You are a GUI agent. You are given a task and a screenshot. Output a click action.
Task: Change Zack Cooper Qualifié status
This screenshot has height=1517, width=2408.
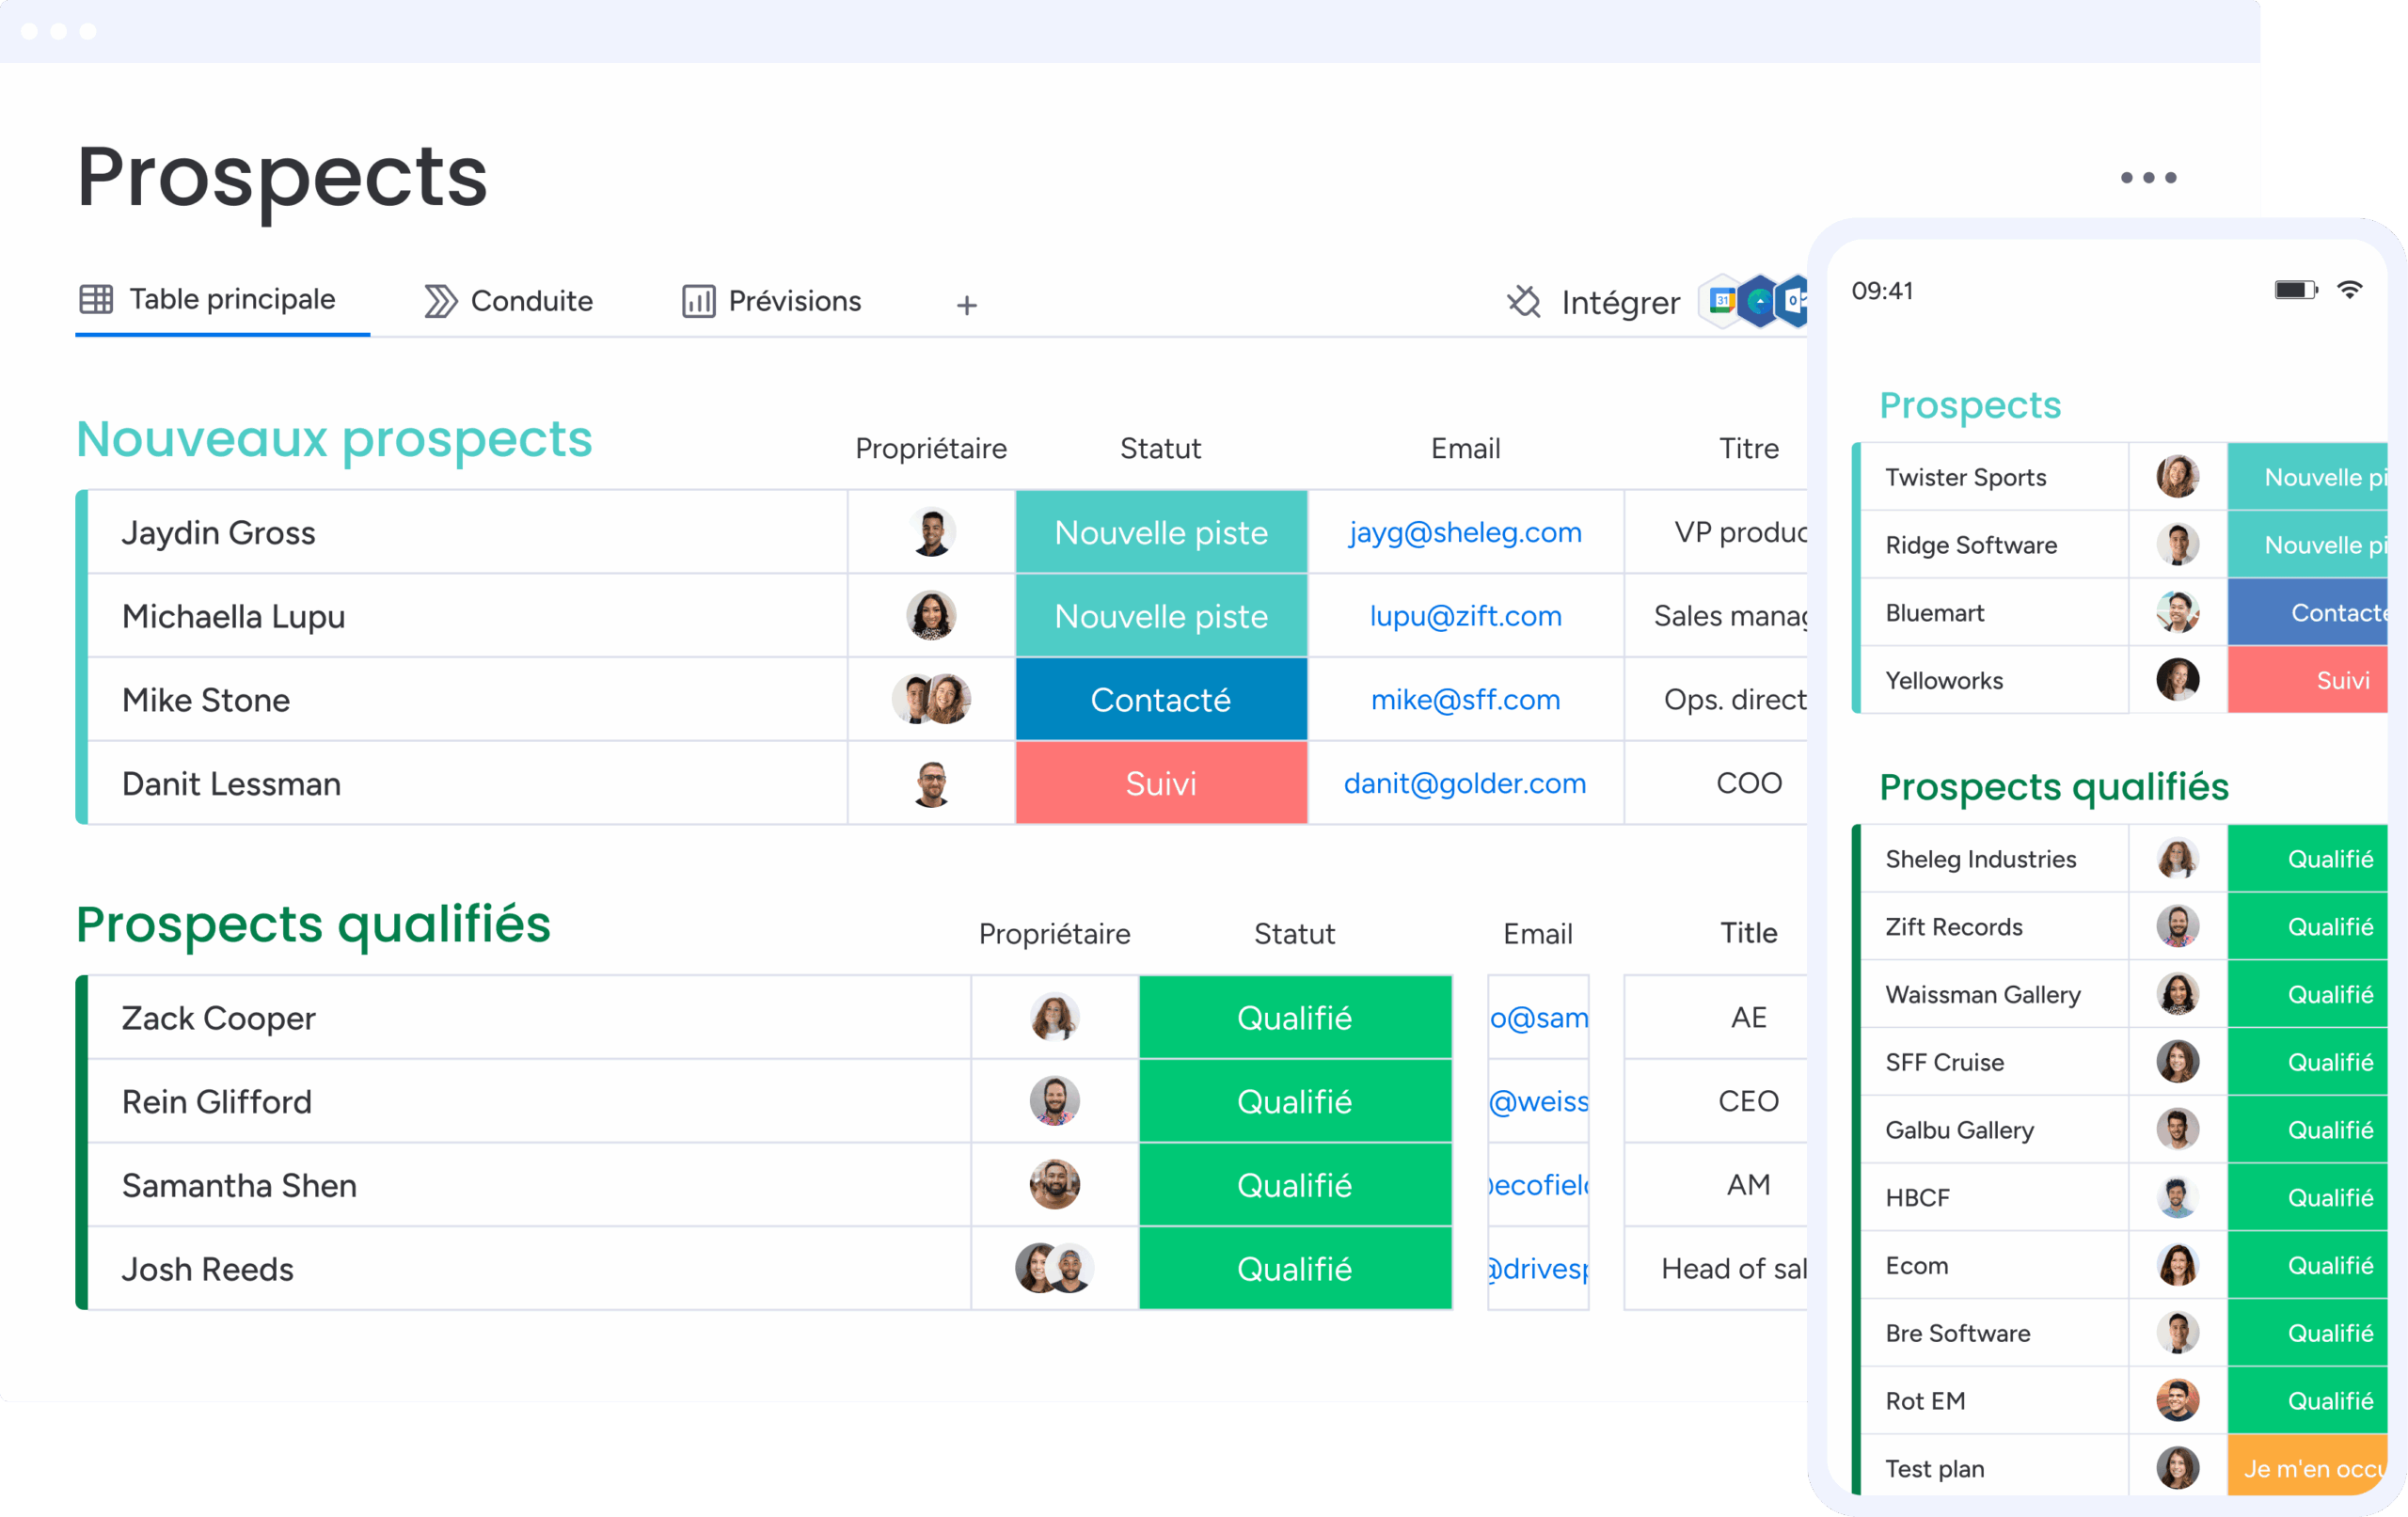coord(1295,1017)
